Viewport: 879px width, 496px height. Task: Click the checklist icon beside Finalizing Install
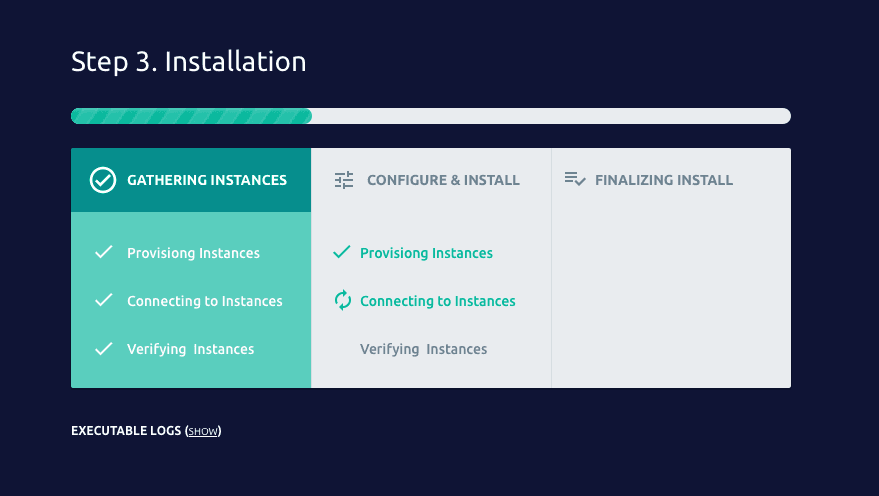[574, 180]
